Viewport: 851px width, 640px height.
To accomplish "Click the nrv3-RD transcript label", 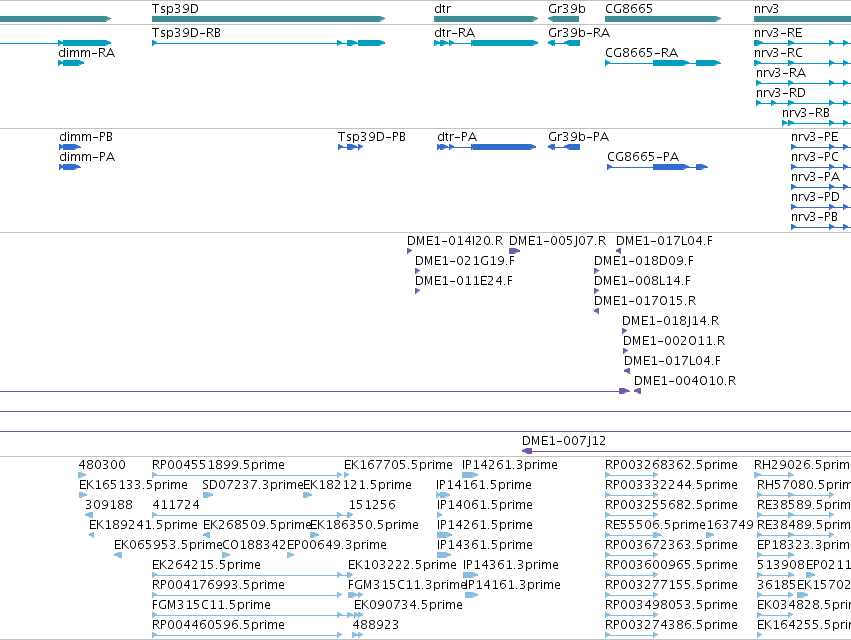I will pyautogui.click(x=780, y=93).
